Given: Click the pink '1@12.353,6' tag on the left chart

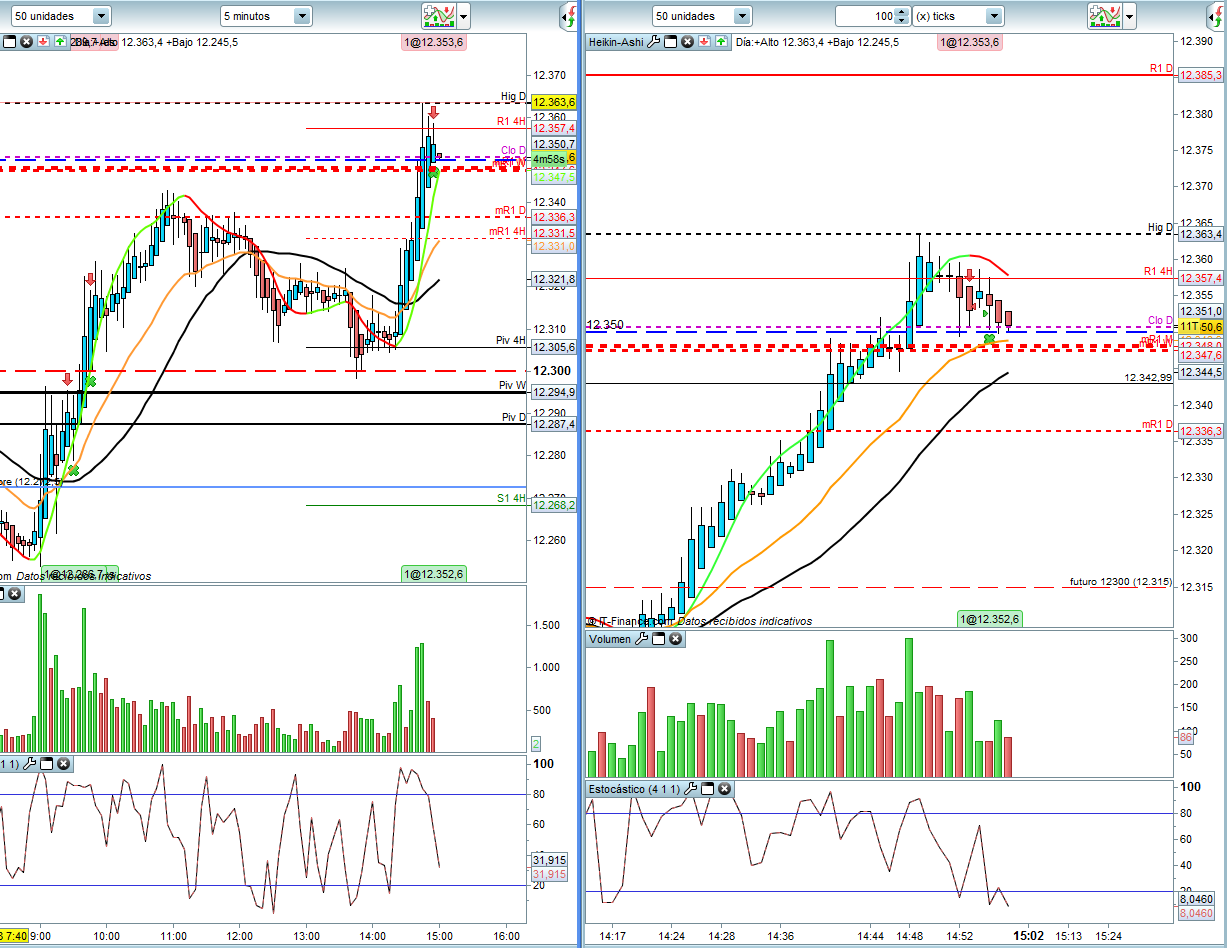Looking at the screenshot, I should point(434,42).
